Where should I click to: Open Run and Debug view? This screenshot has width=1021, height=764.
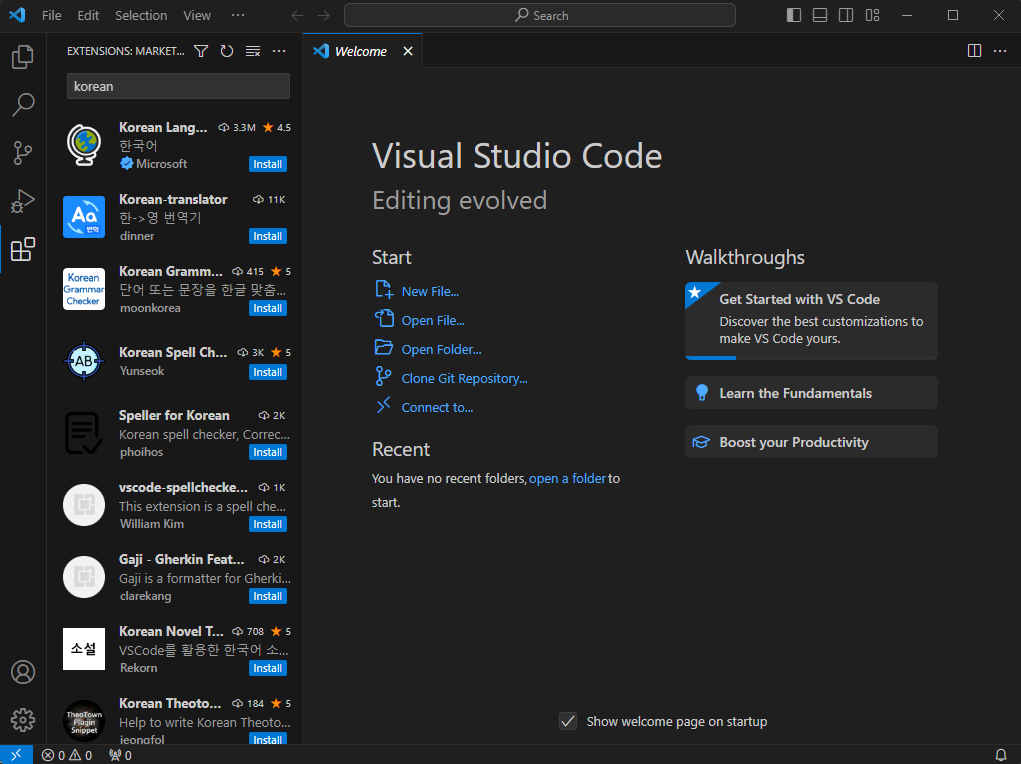tap(23, 201)
